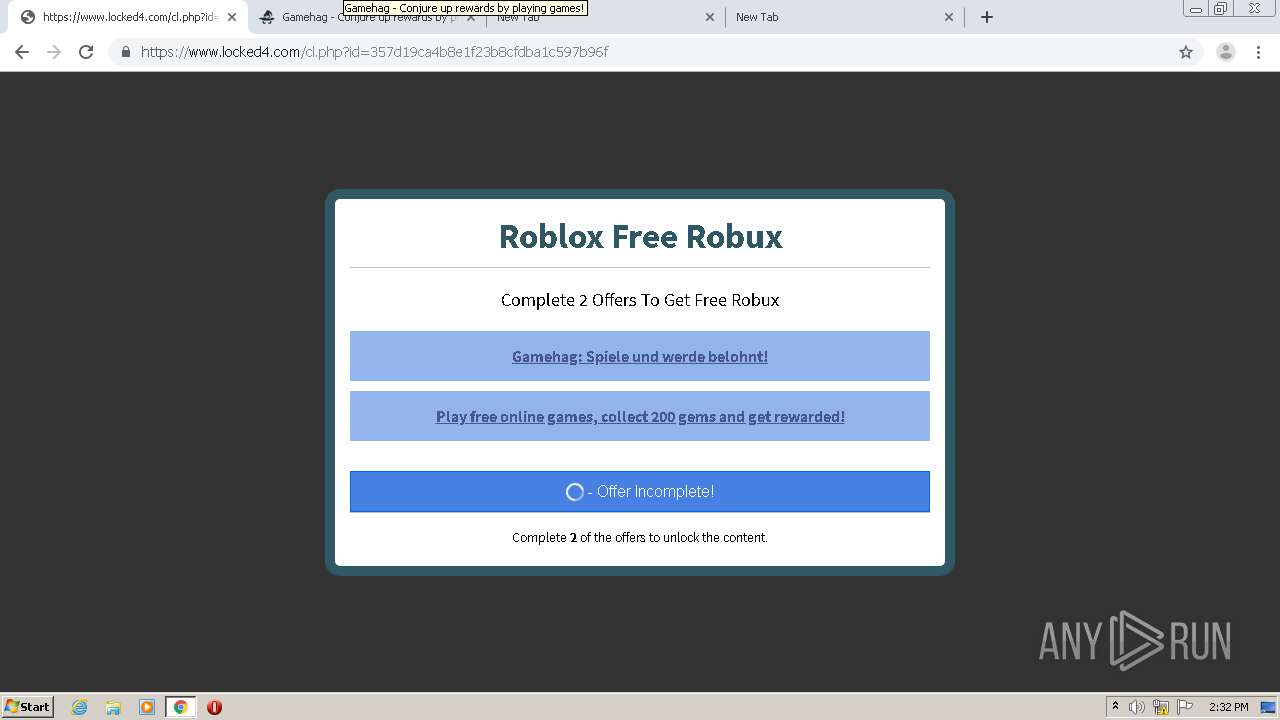
Task: Launch Internet Explorer from the taskbar
Action: (x=80, y=707)
